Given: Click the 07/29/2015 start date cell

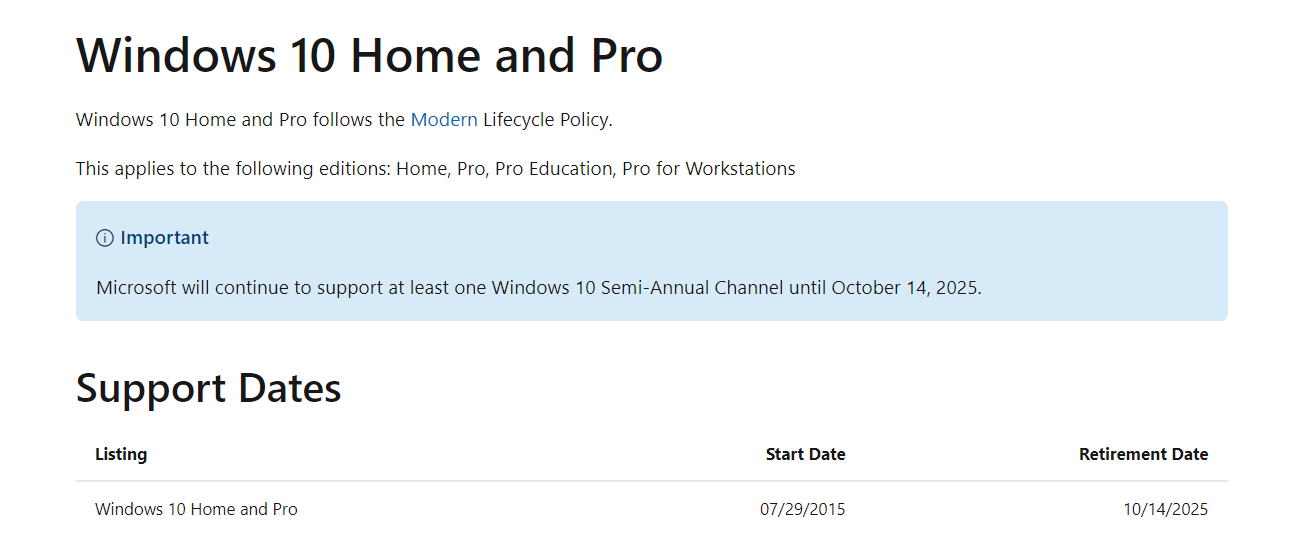Looking at the screenshot, I should tap(802, 509).
